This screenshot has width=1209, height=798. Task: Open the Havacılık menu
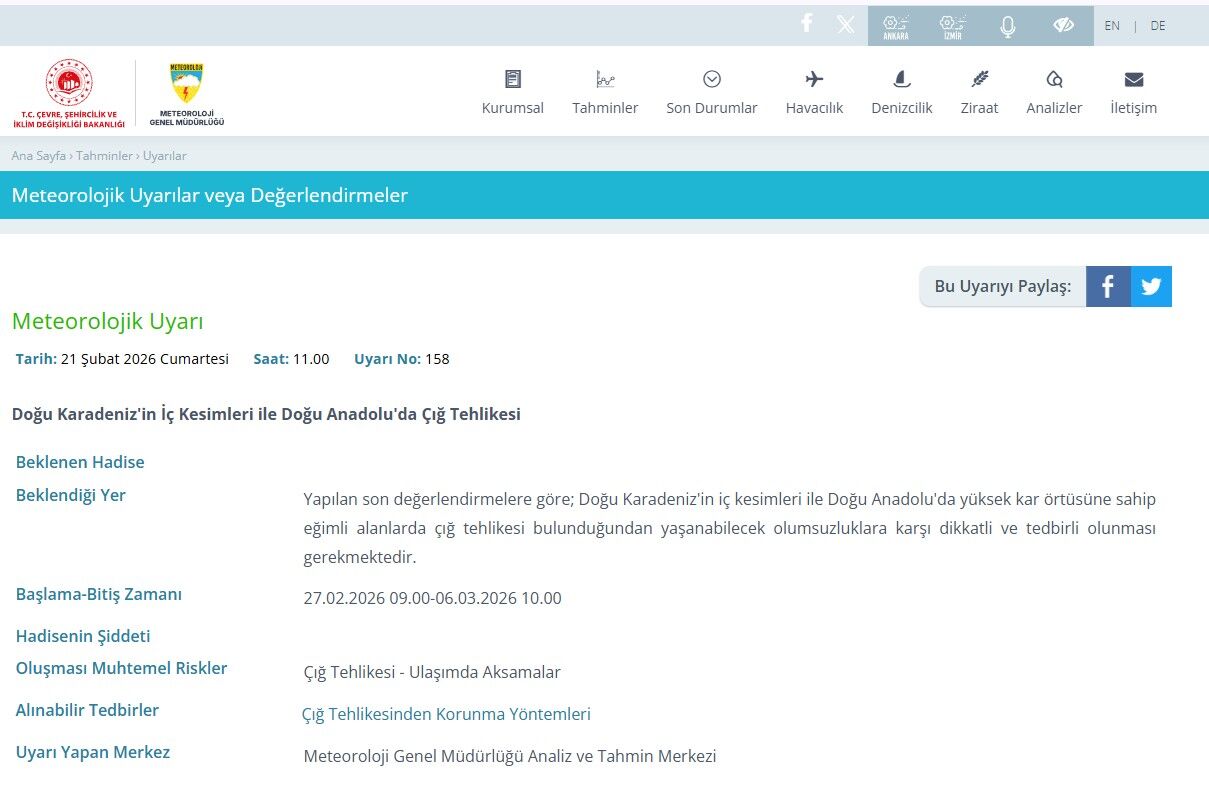814,92
